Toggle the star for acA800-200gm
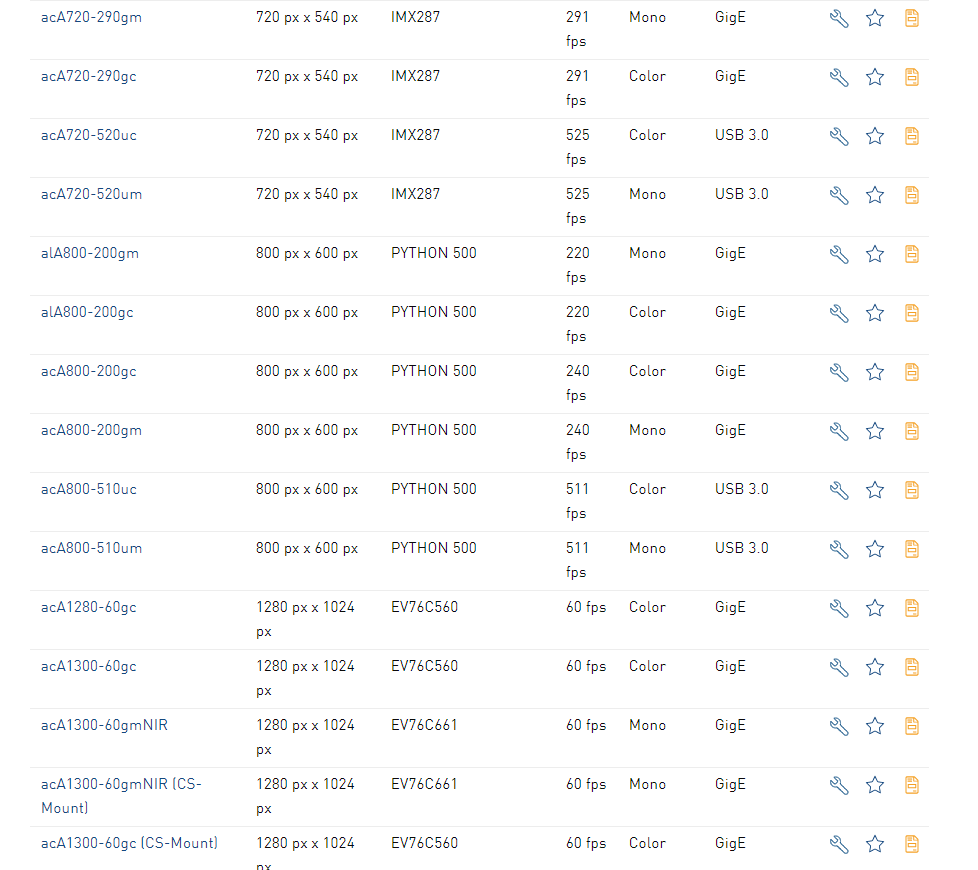This screenshot has width=978, height=870. point(875,431)
